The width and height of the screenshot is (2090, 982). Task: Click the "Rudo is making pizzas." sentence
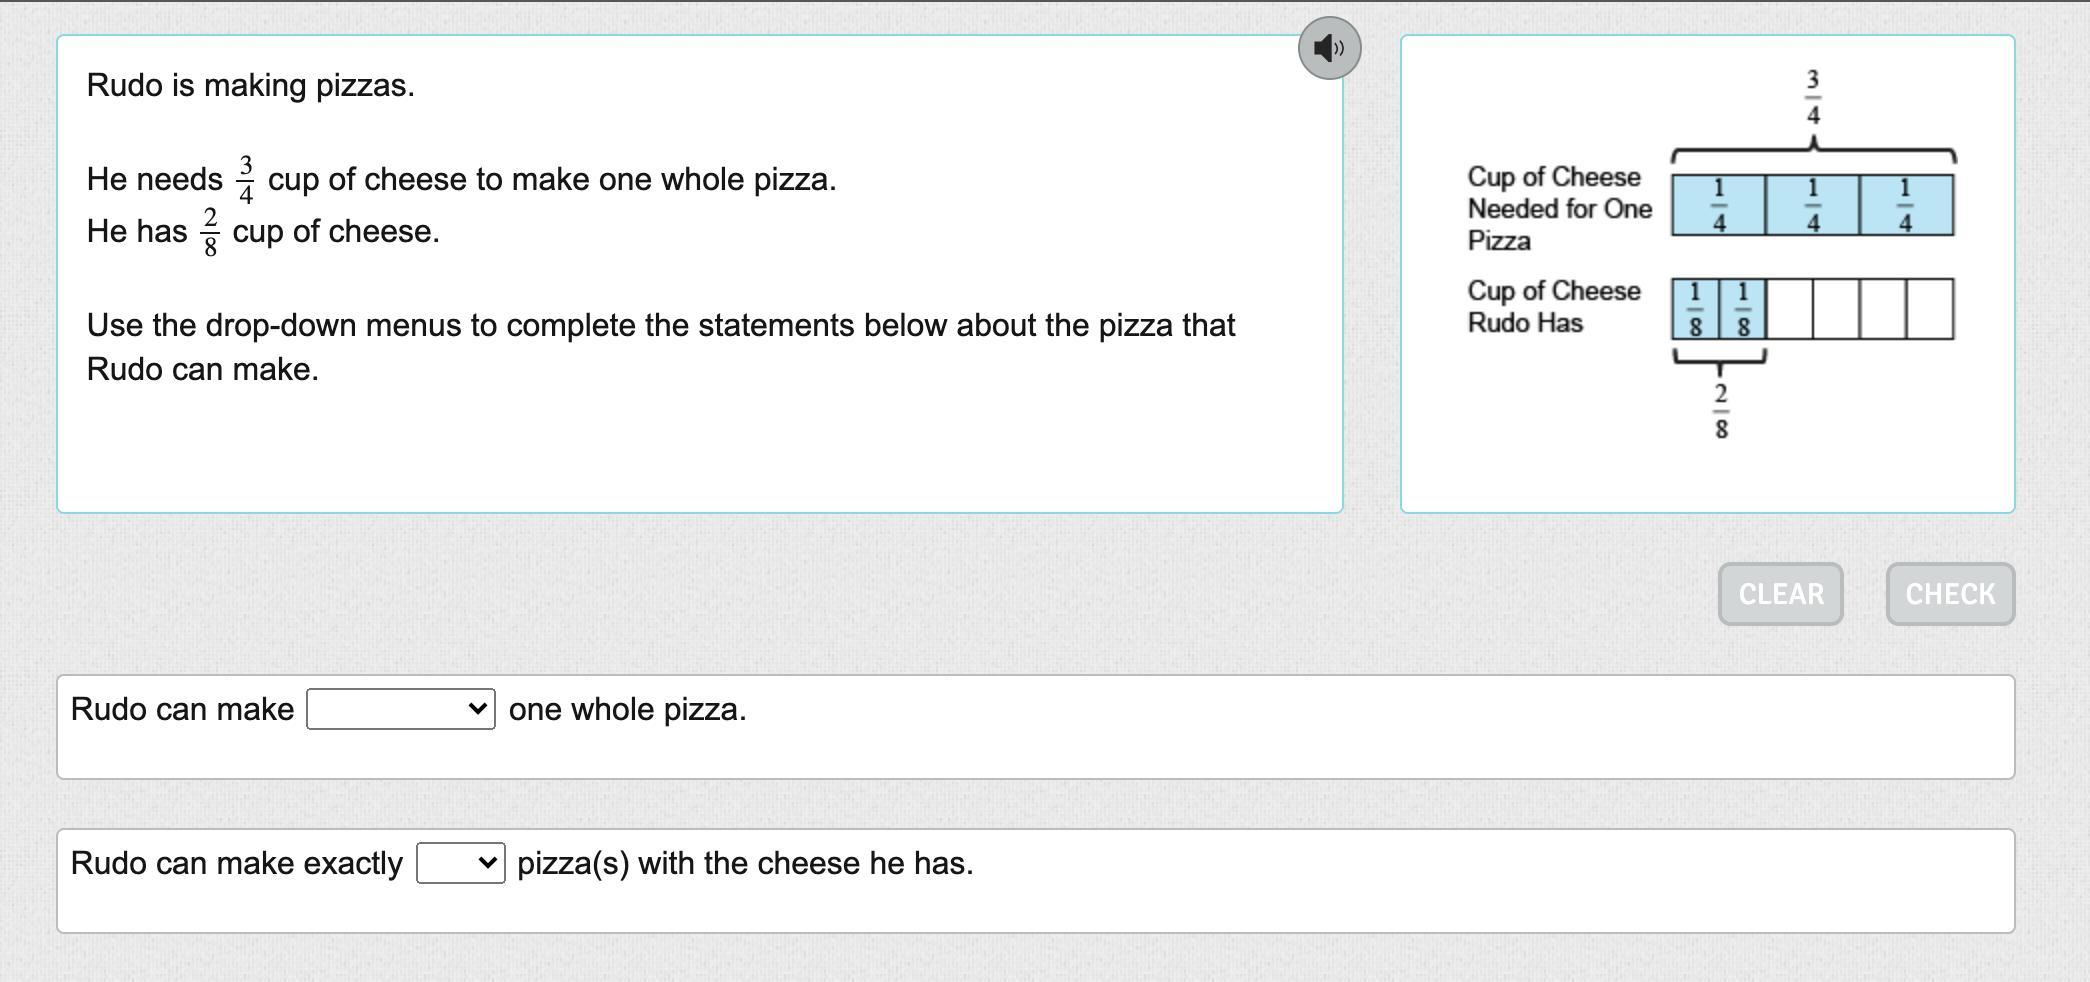pos(250,85)
